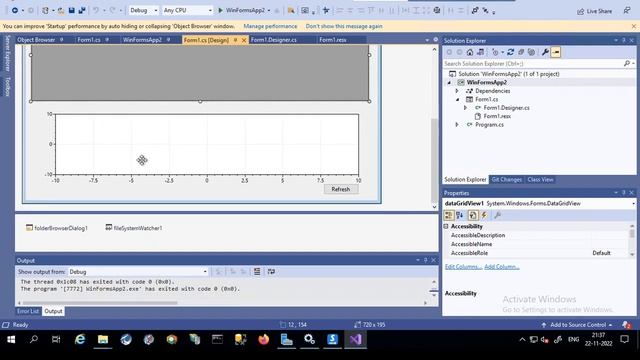The image size is (640, 360).
Task: Click Don't show this message again
Action: pos(344,26)
